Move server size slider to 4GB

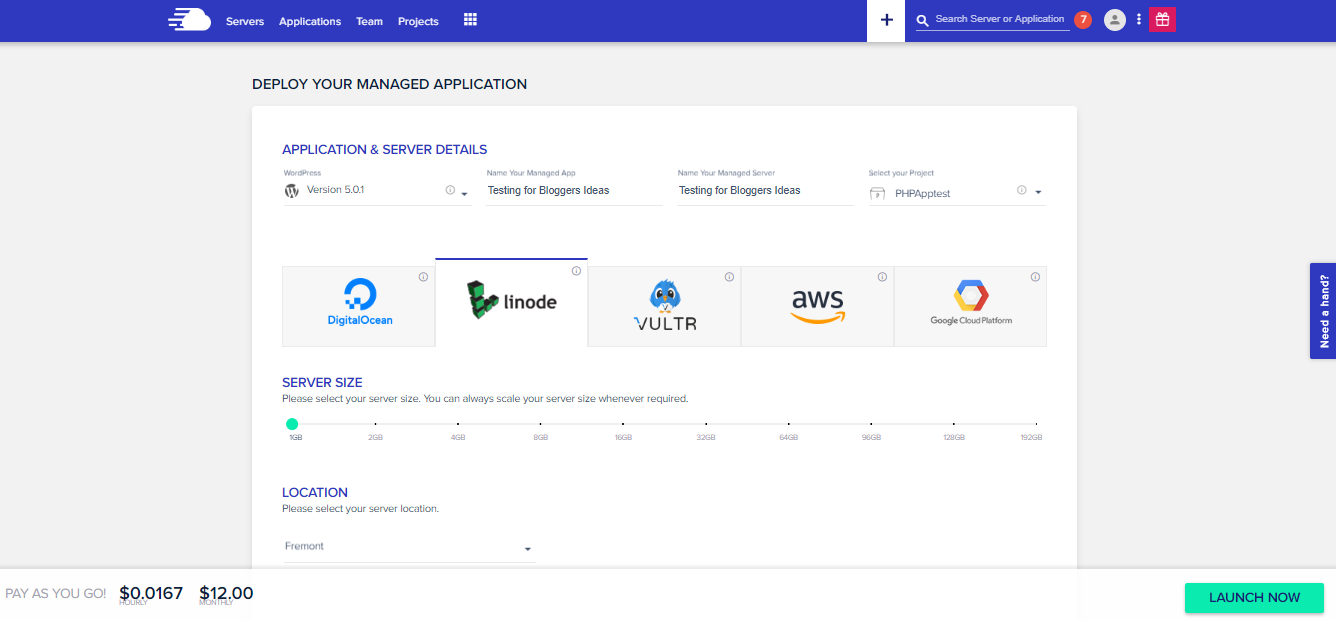coord(457,423)
